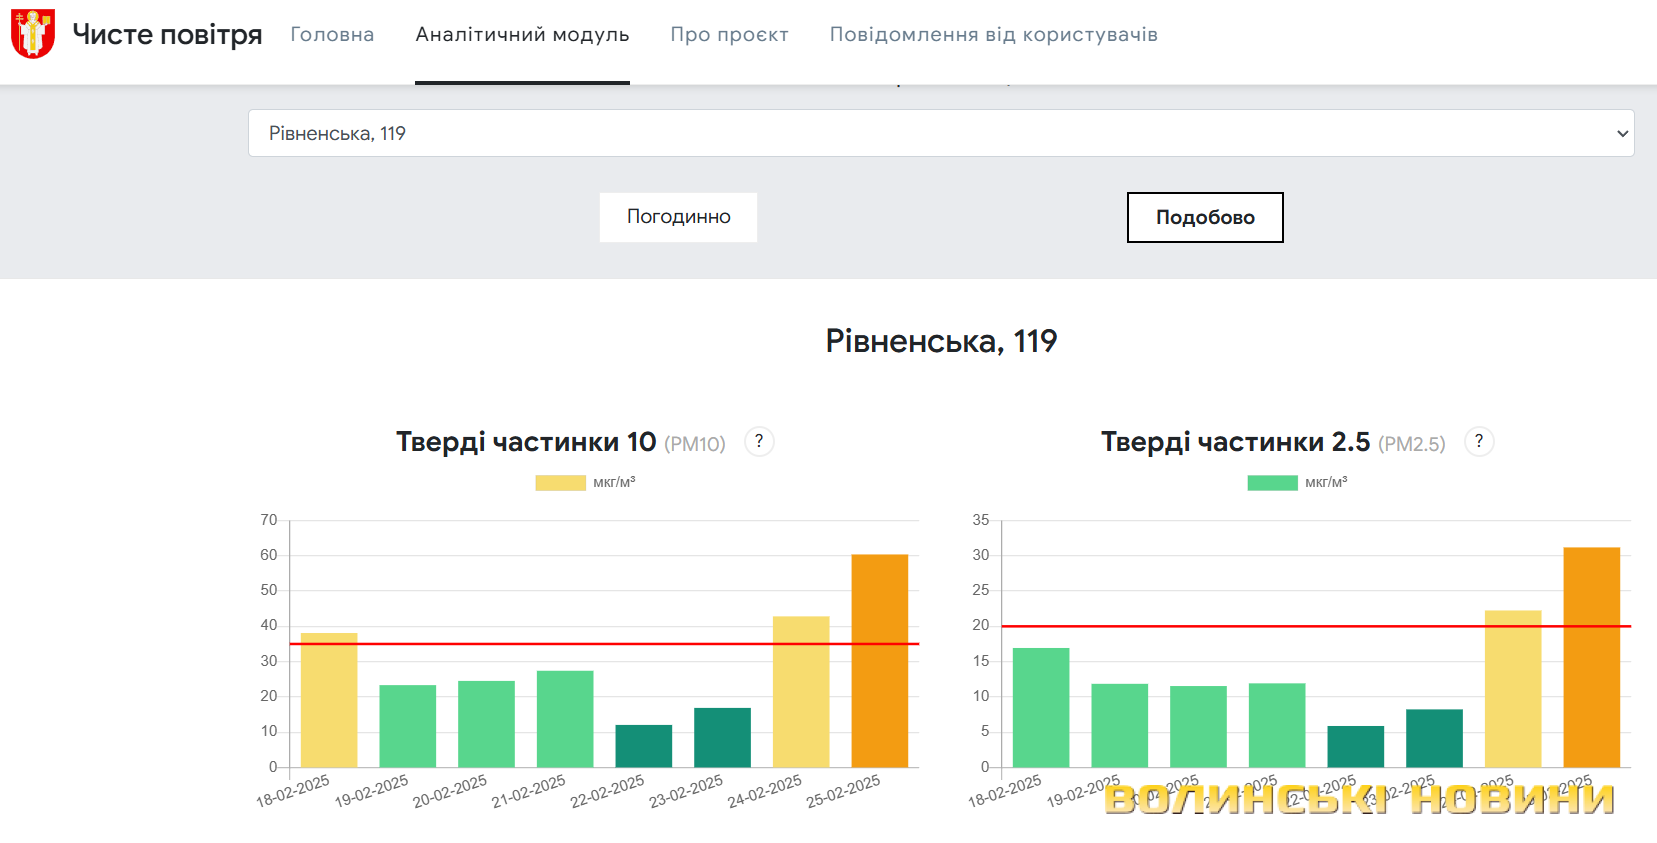The height and width of the screenshot is (843, 1657).
Task: Toggle the green PM2.5 legend swatch
Action: coord(1272,483)
